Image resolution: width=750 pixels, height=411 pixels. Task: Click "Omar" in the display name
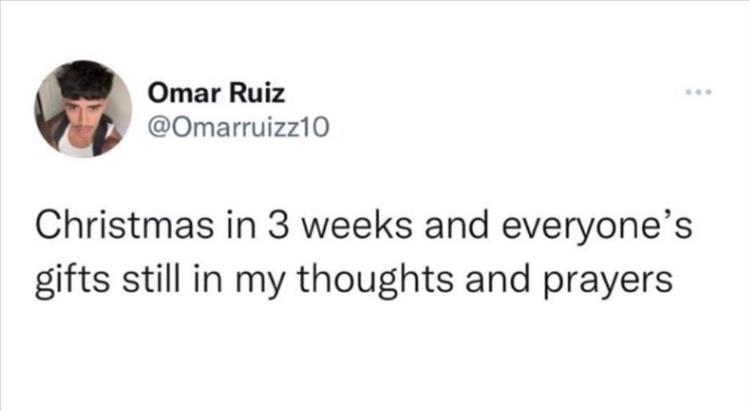click(177, 94)
